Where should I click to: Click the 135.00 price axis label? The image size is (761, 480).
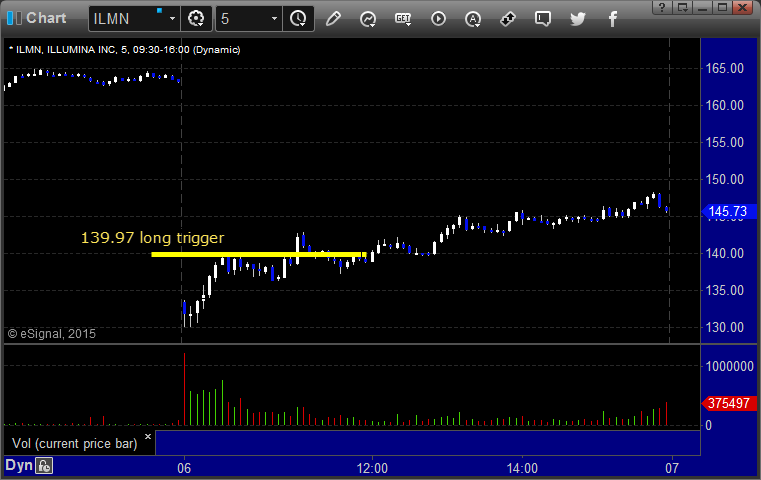[725, 290]
